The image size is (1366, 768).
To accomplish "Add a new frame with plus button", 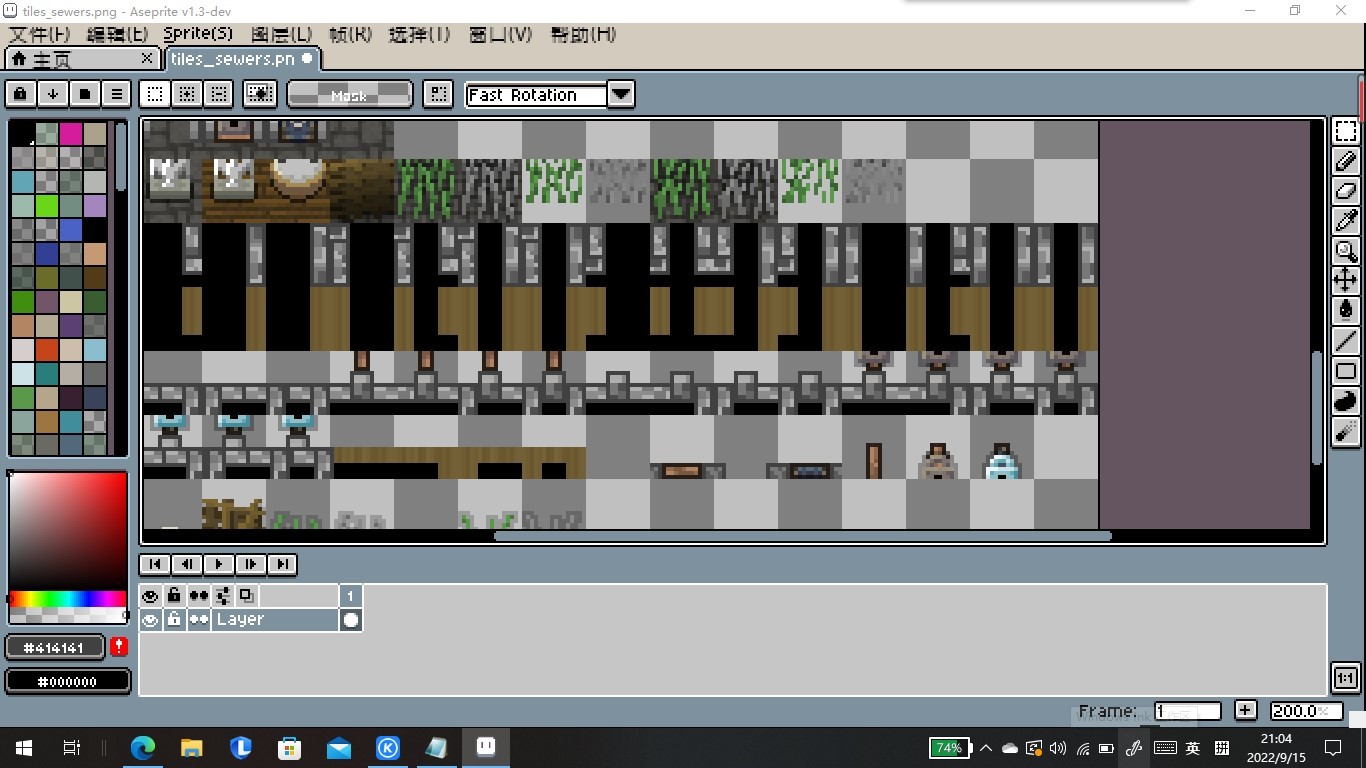I will tap(1245, 710).
